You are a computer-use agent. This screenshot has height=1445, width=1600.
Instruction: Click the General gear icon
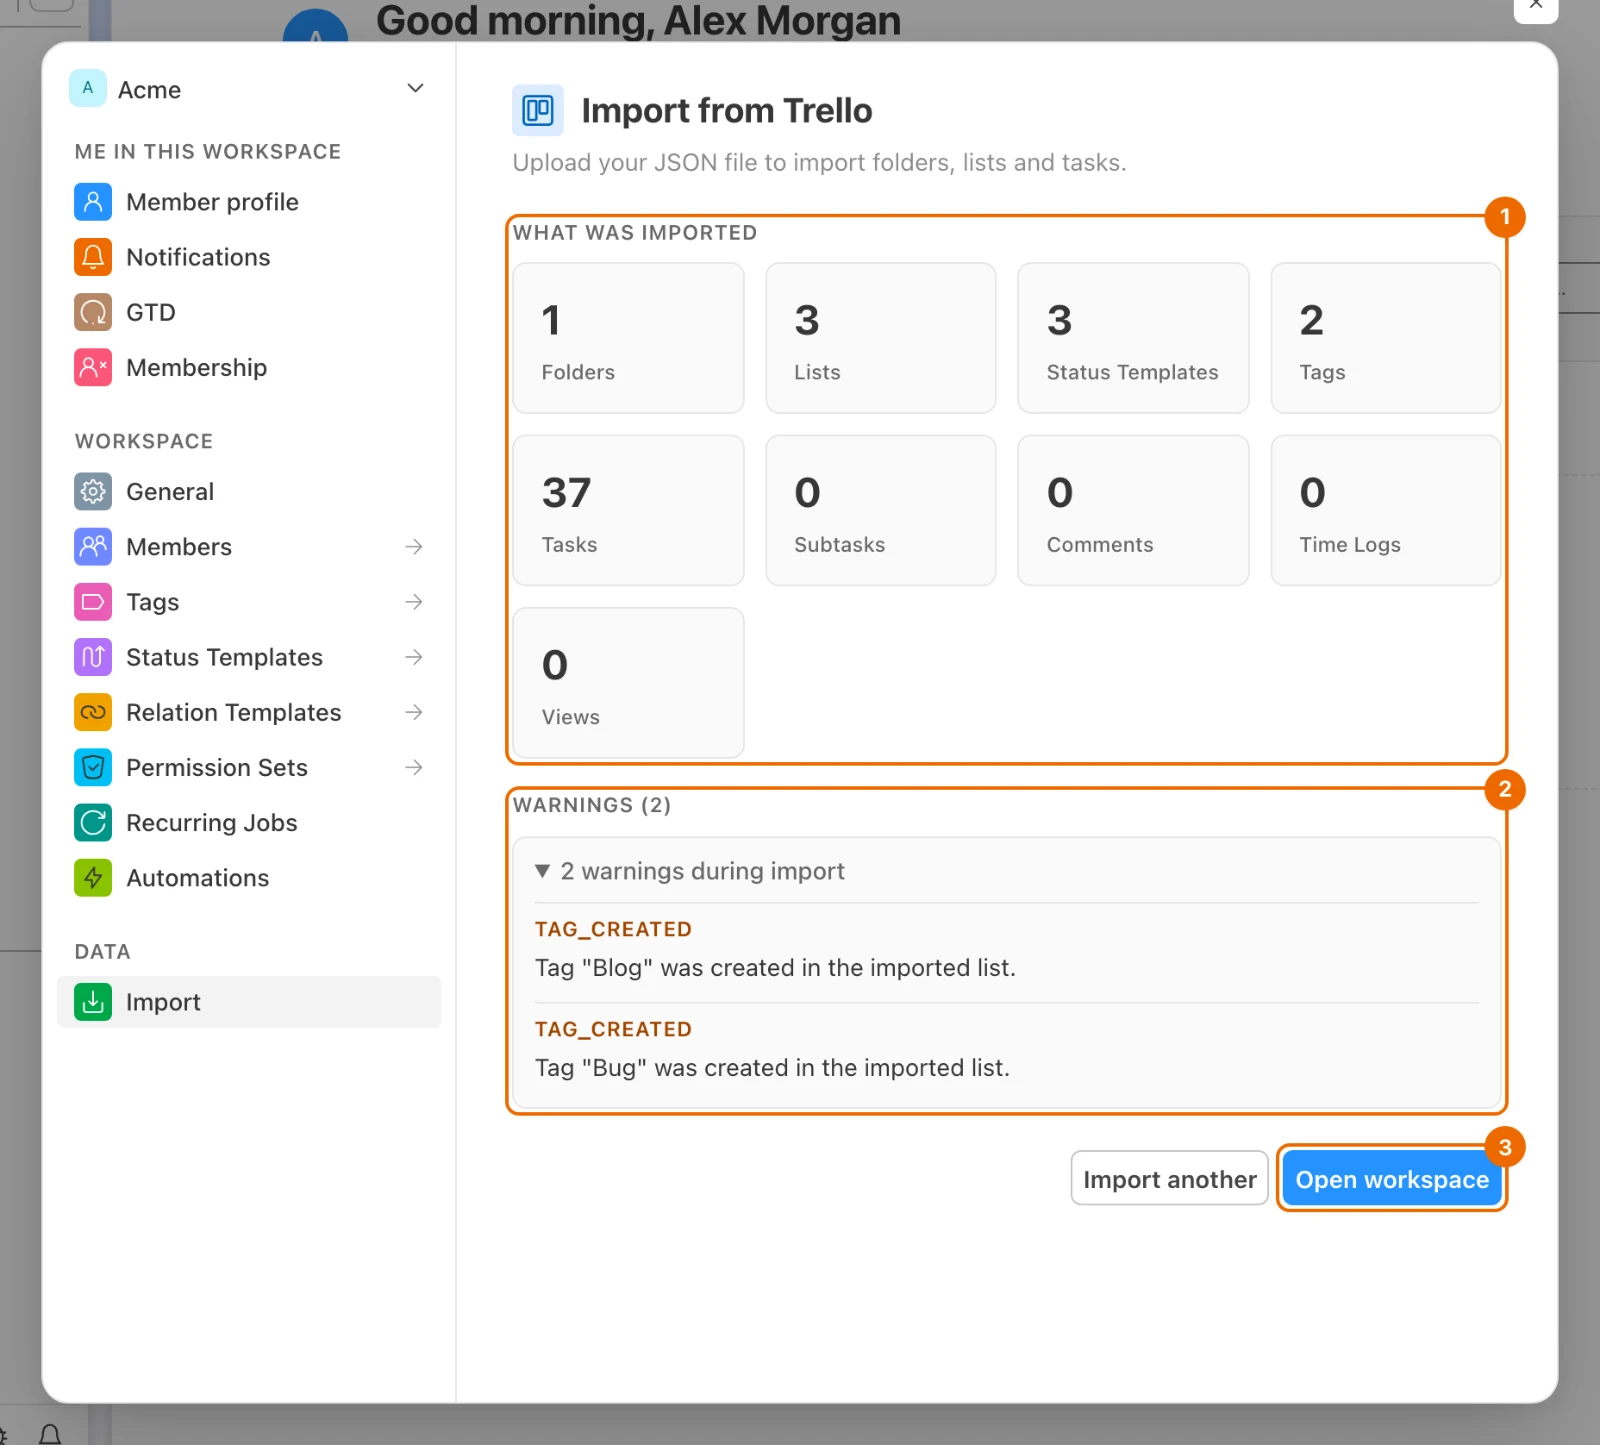tap(93, 491)
